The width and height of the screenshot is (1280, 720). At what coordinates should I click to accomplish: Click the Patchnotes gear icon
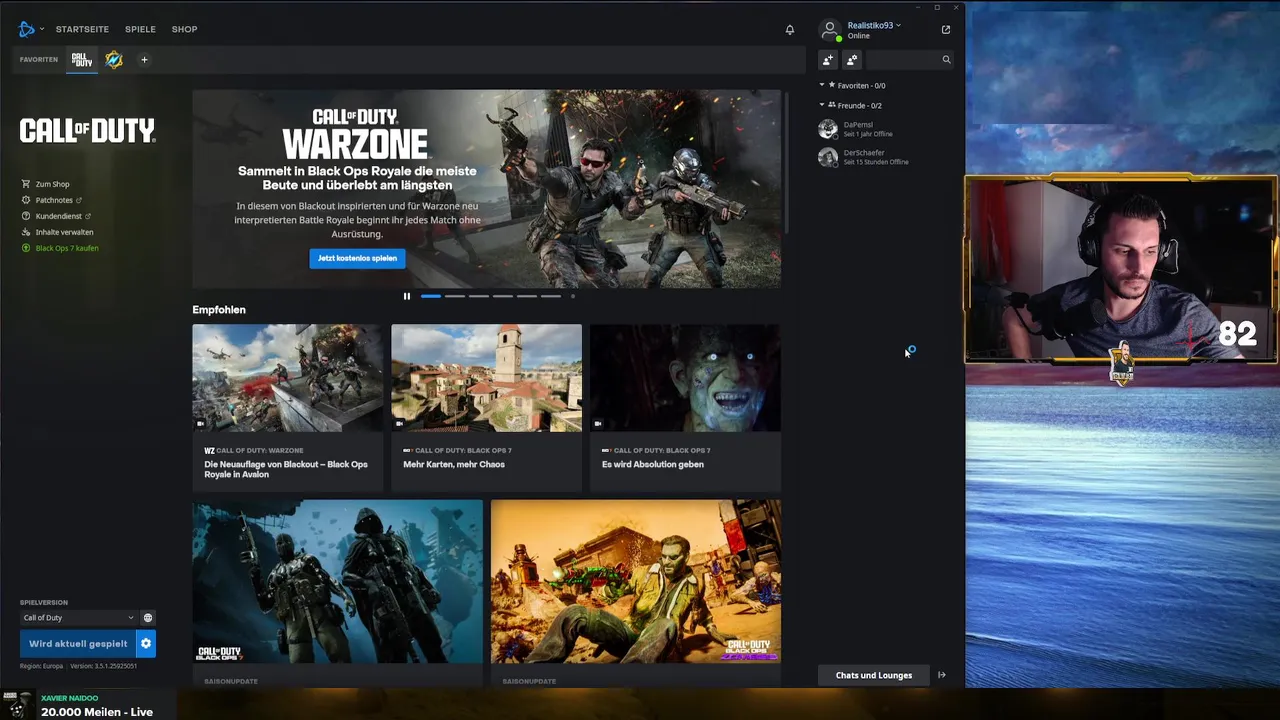26,200
